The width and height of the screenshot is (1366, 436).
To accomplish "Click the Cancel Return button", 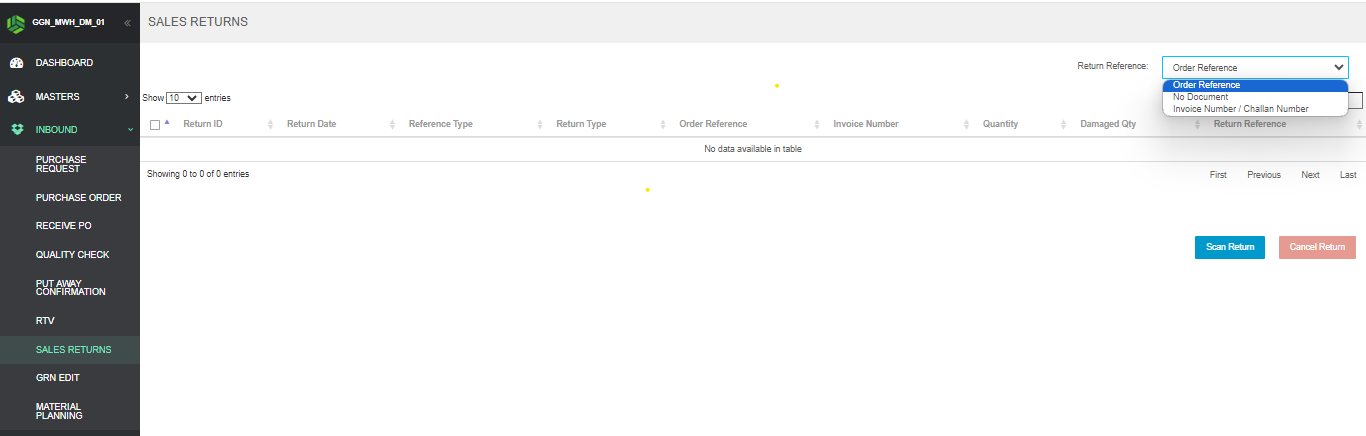I will [1317, 247].
